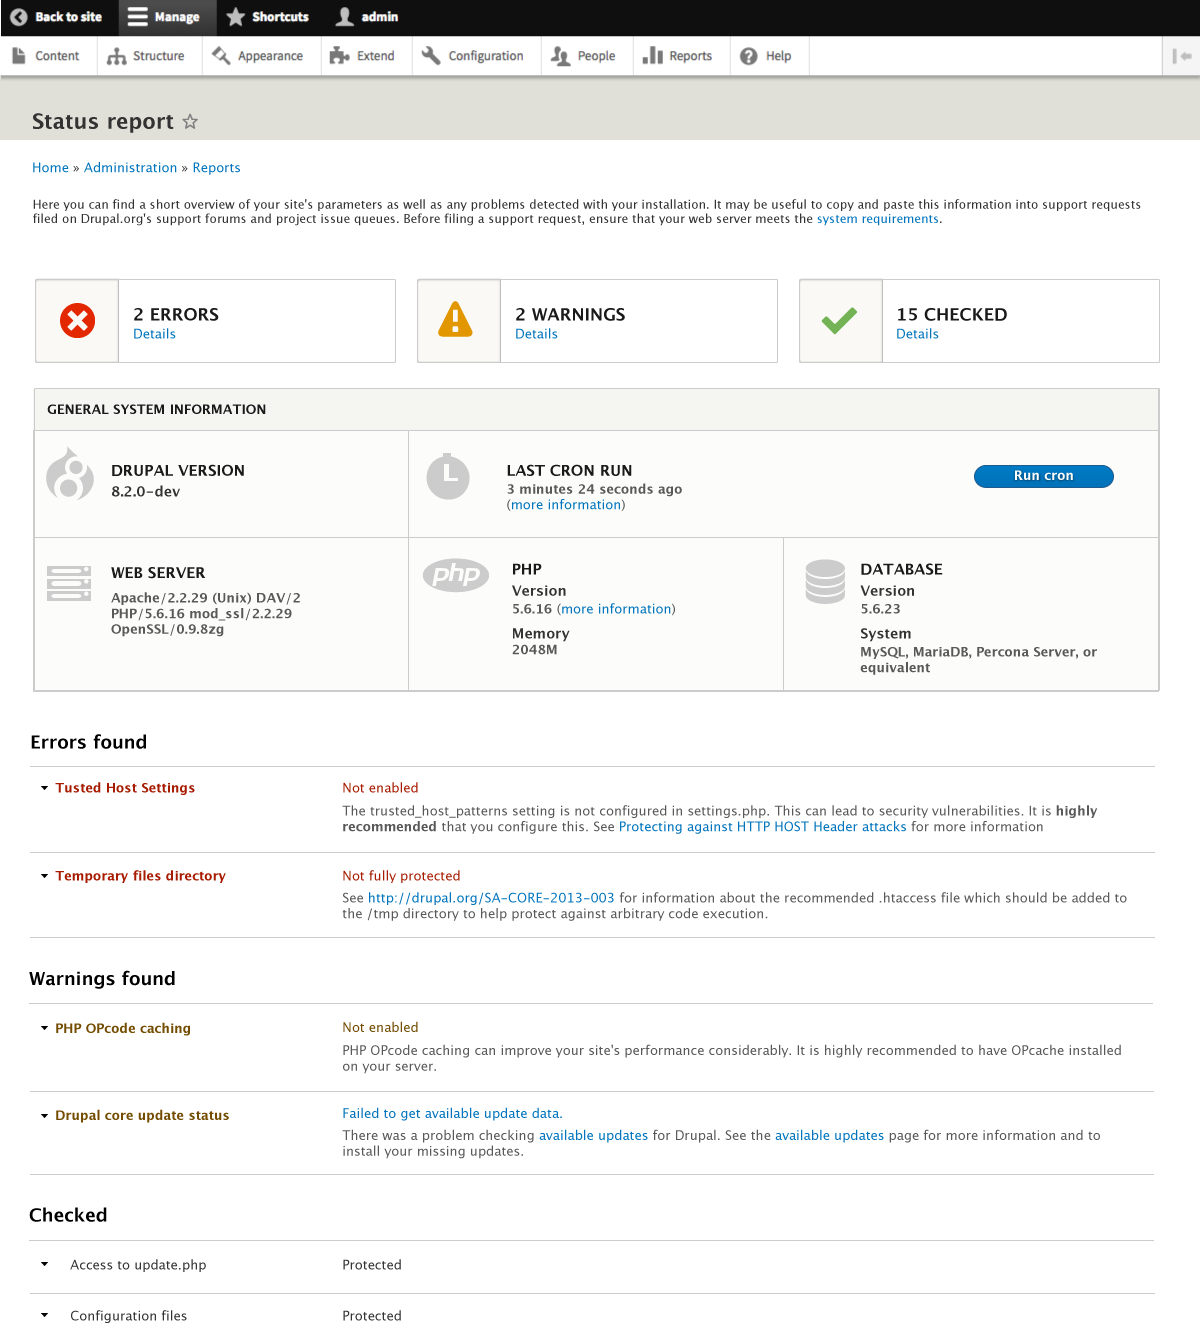Open more information link for PHP version
Image resolution: width=1200 pixels, height=1341 pixels.
[616, 609]
